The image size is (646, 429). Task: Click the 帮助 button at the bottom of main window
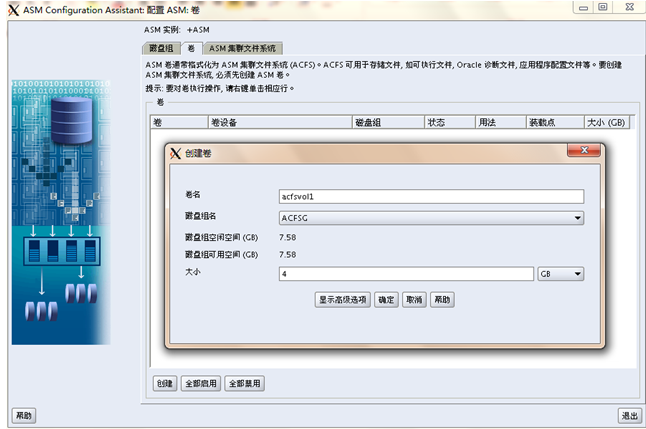(x=24, y=415)
